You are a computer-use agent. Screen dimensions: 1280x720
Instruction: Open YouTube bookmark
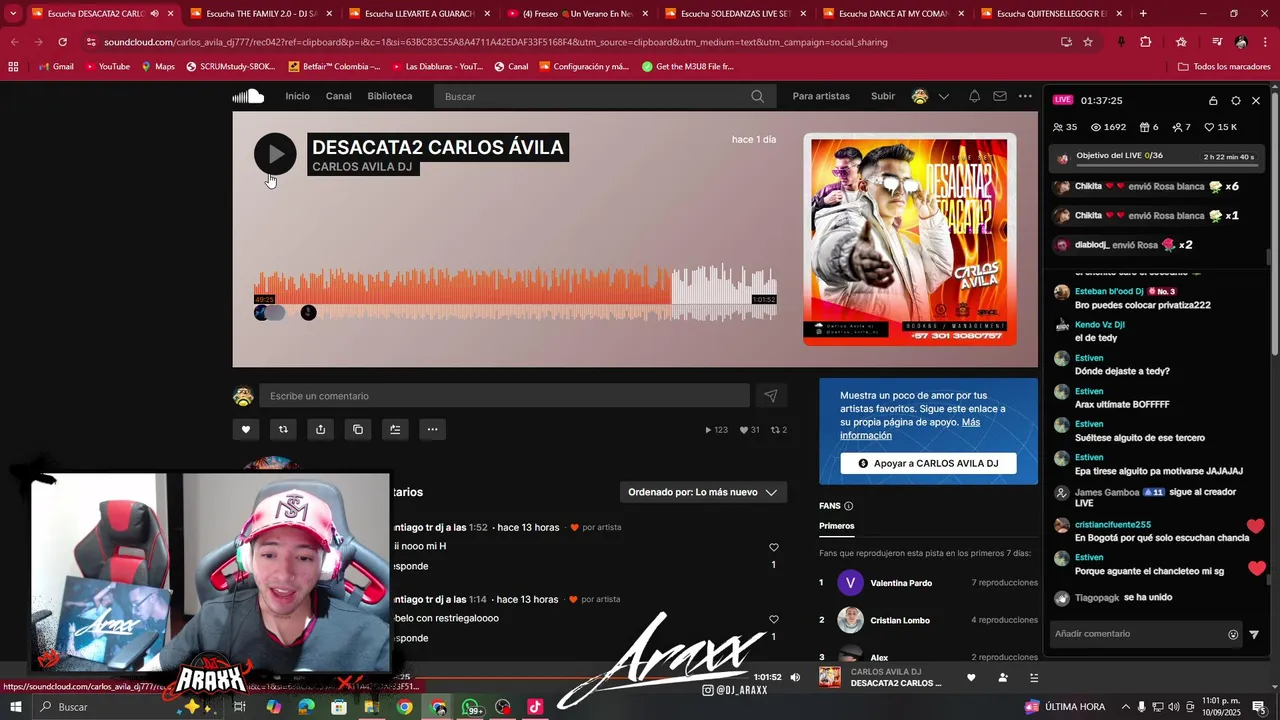tap(107, 66)
